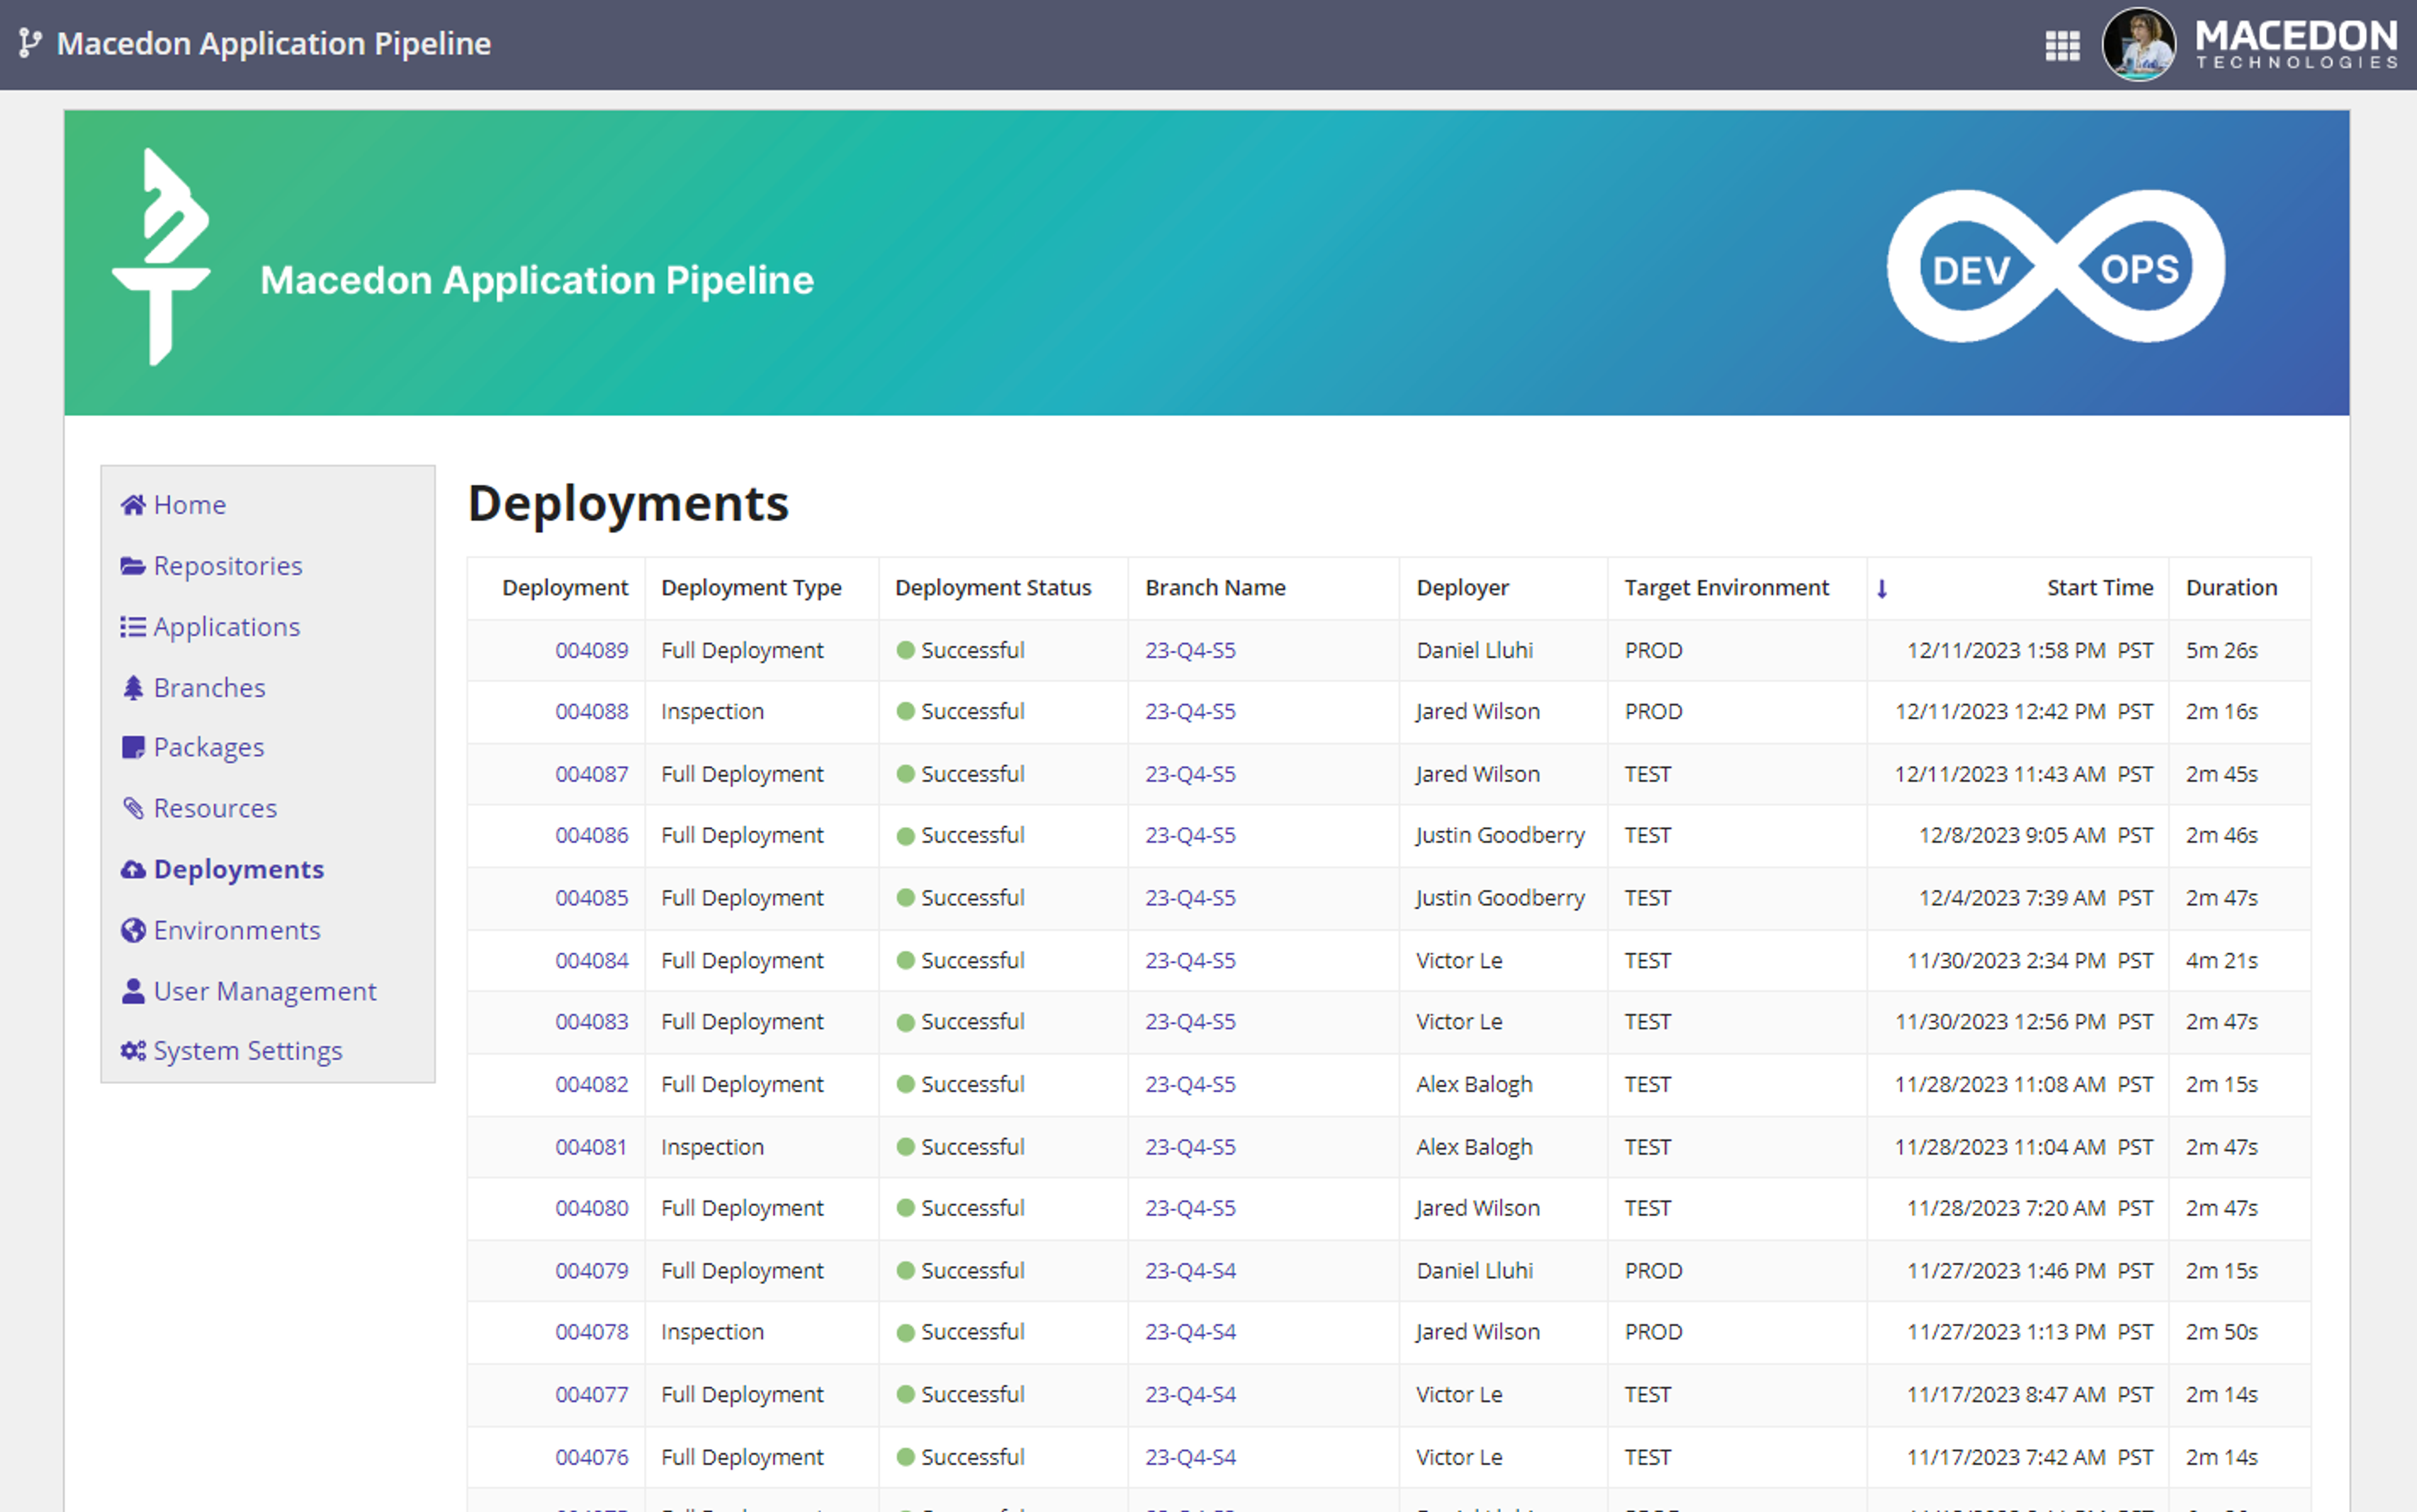2417x1512 pixels.
Task: Click the System Settings gears icon
Action: point(133,1051)
